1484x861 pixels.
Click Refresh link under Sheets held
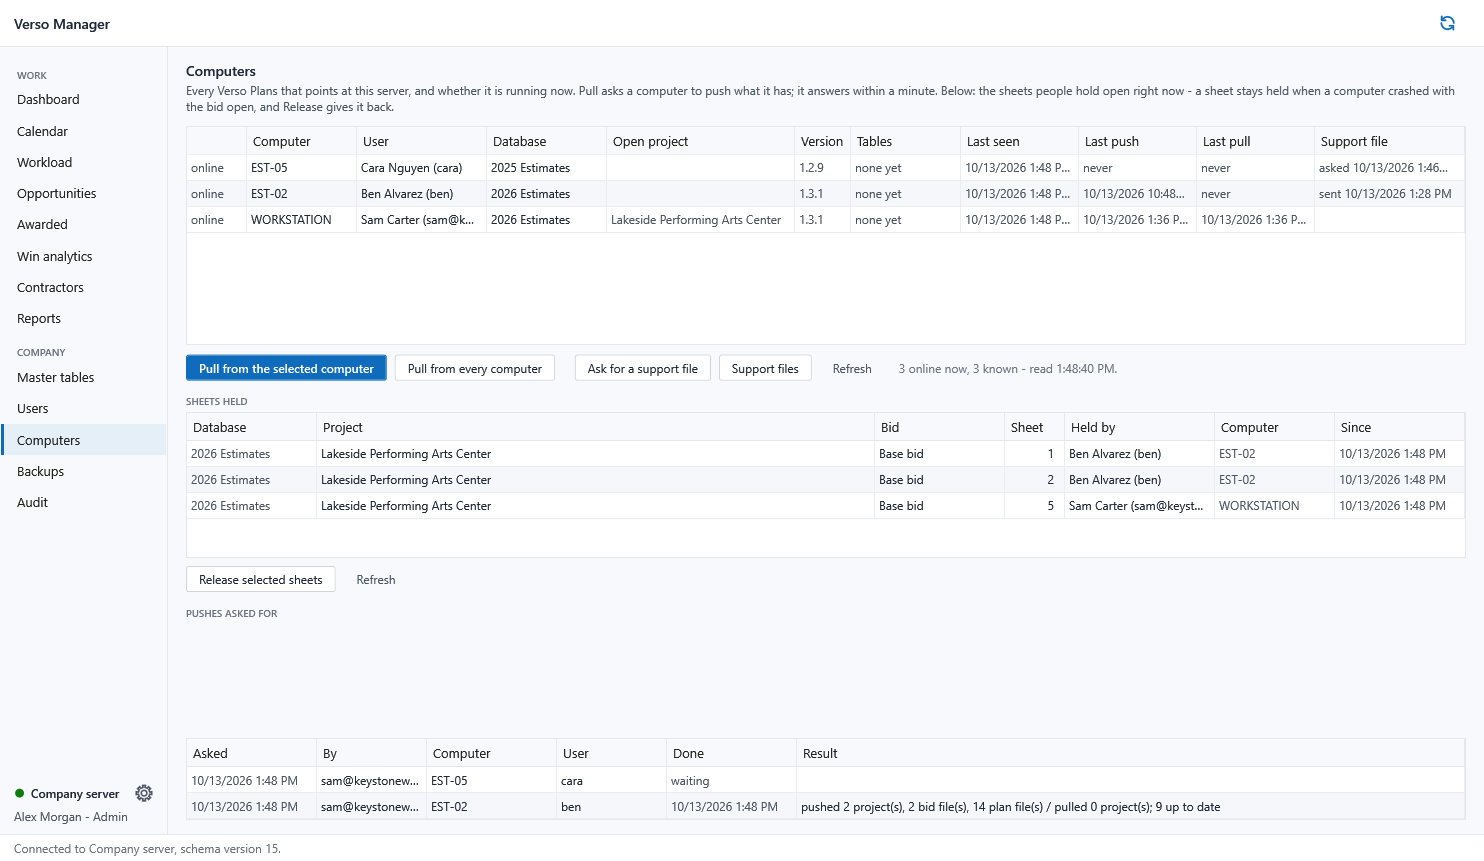(x=376, y=579)
